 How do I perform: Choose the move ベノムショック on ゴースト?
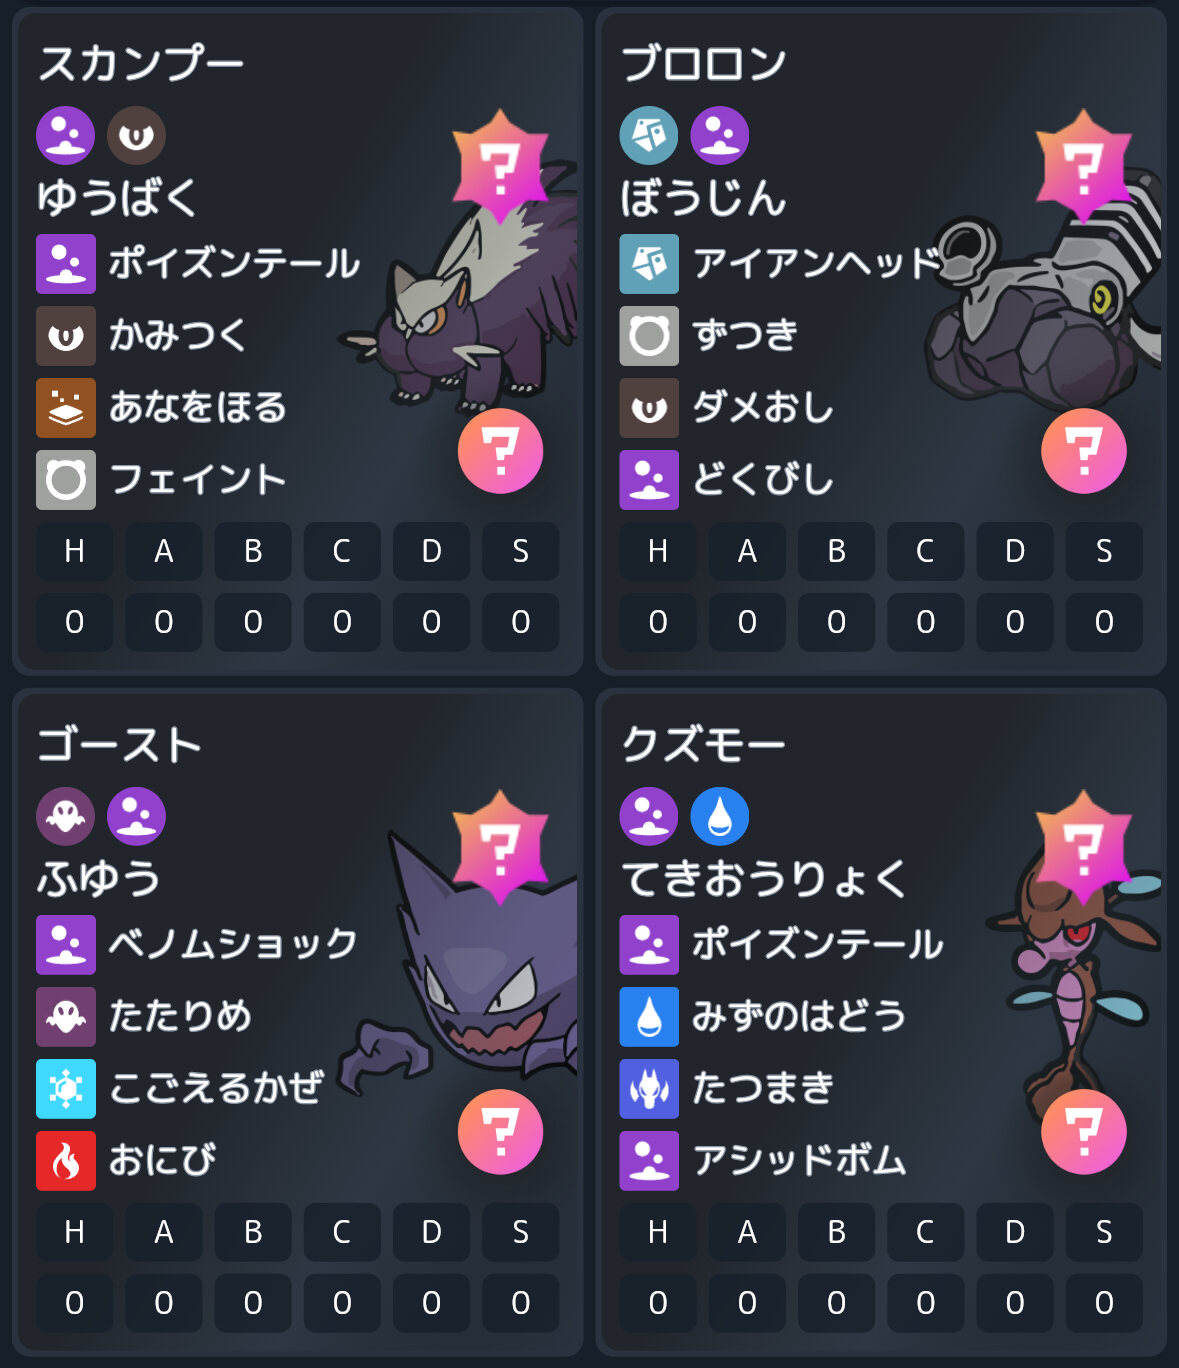coord(197,944)
